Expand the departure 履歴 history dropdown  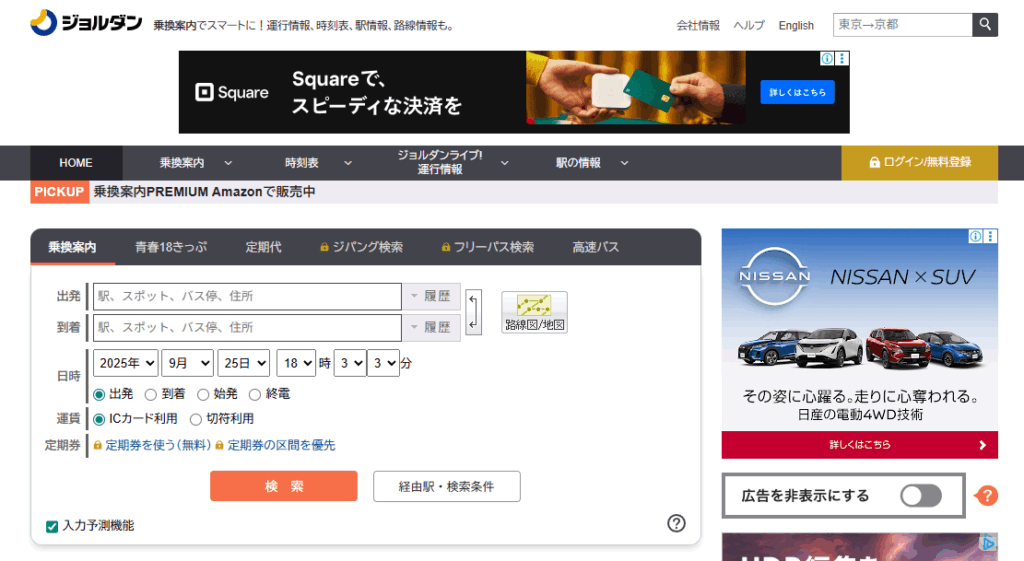(x=431, y=296)
